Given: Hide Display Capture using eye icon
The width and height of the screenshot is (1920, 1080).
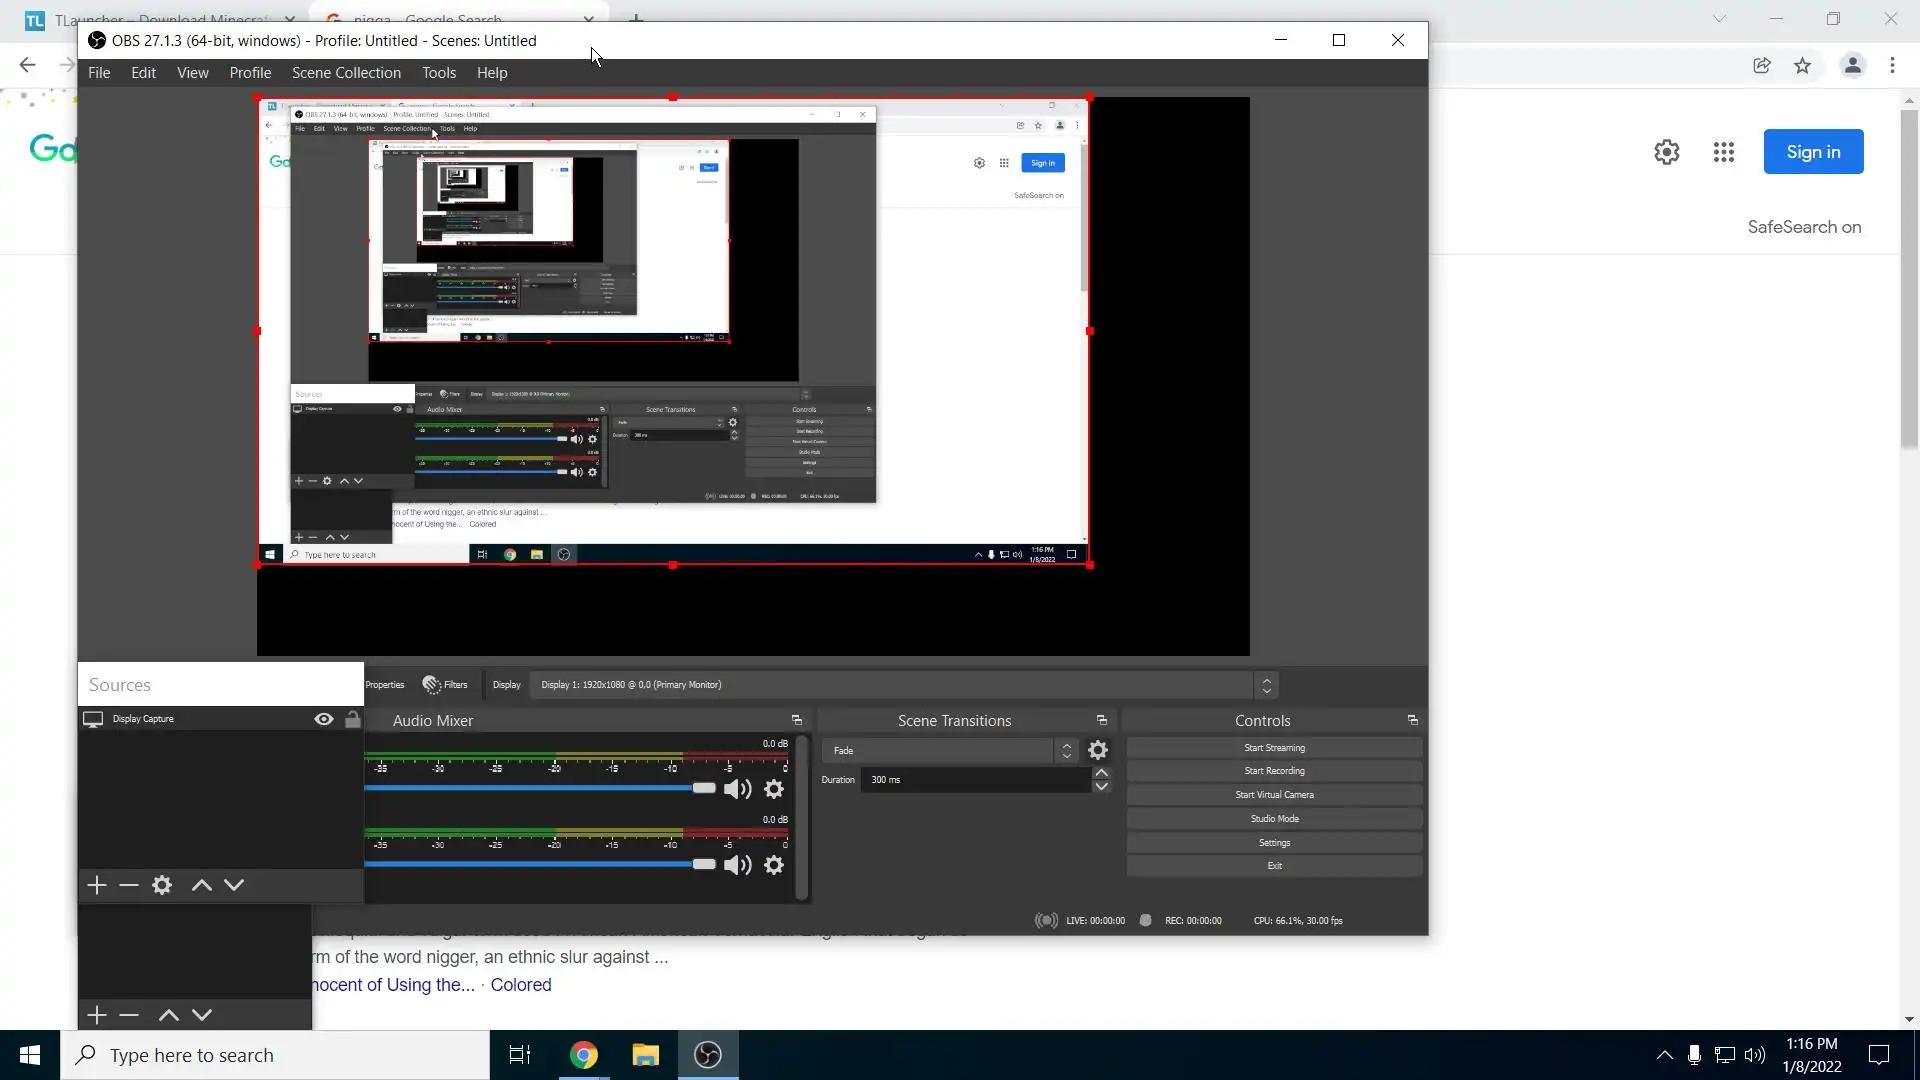Looking at the screenshot, I should [x=324, y=719].
